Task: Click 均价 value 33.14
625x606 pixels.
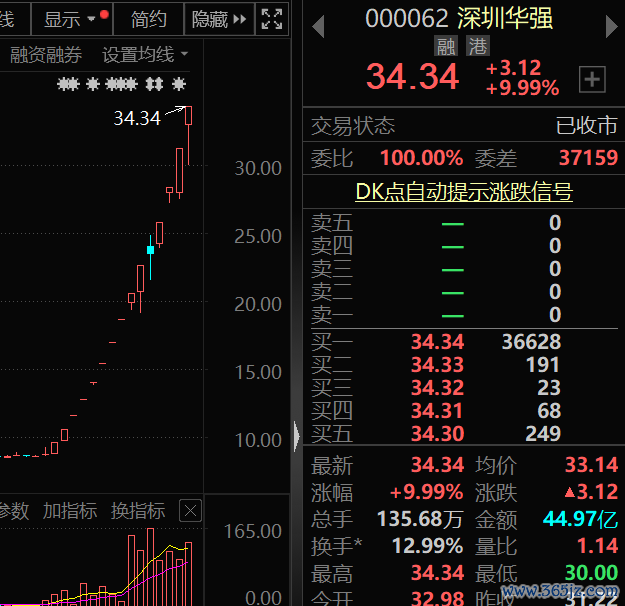Action: pyautogui.click(x=592, y=465)
